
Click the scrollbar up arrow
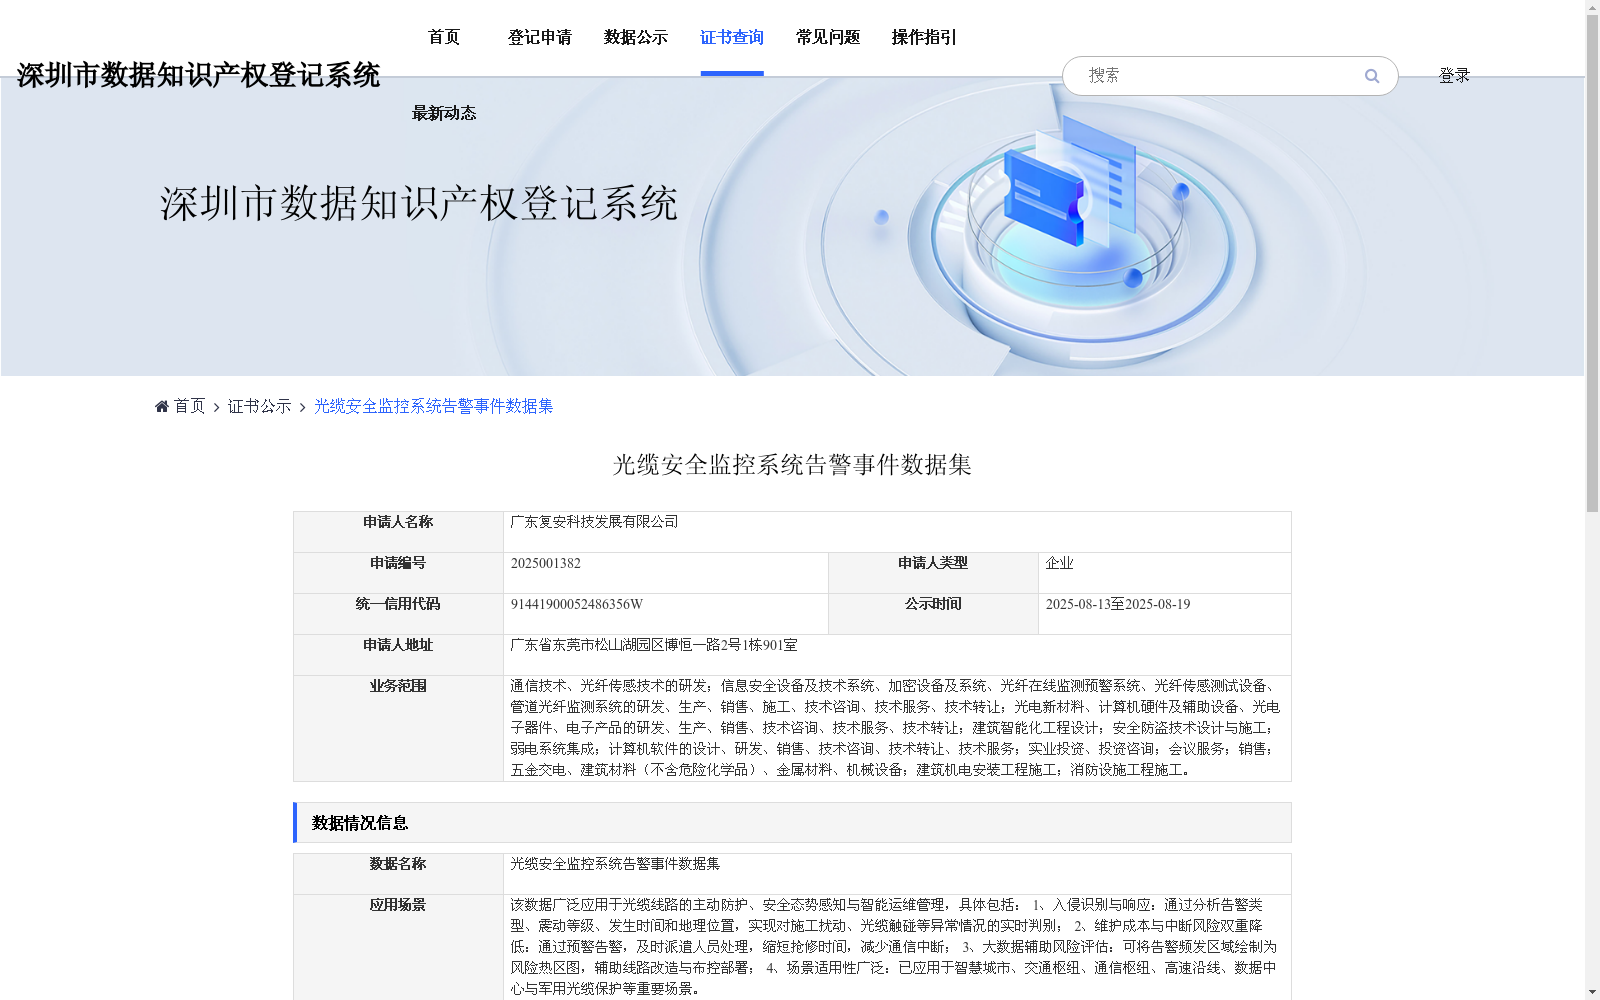tap(1592, 8)
